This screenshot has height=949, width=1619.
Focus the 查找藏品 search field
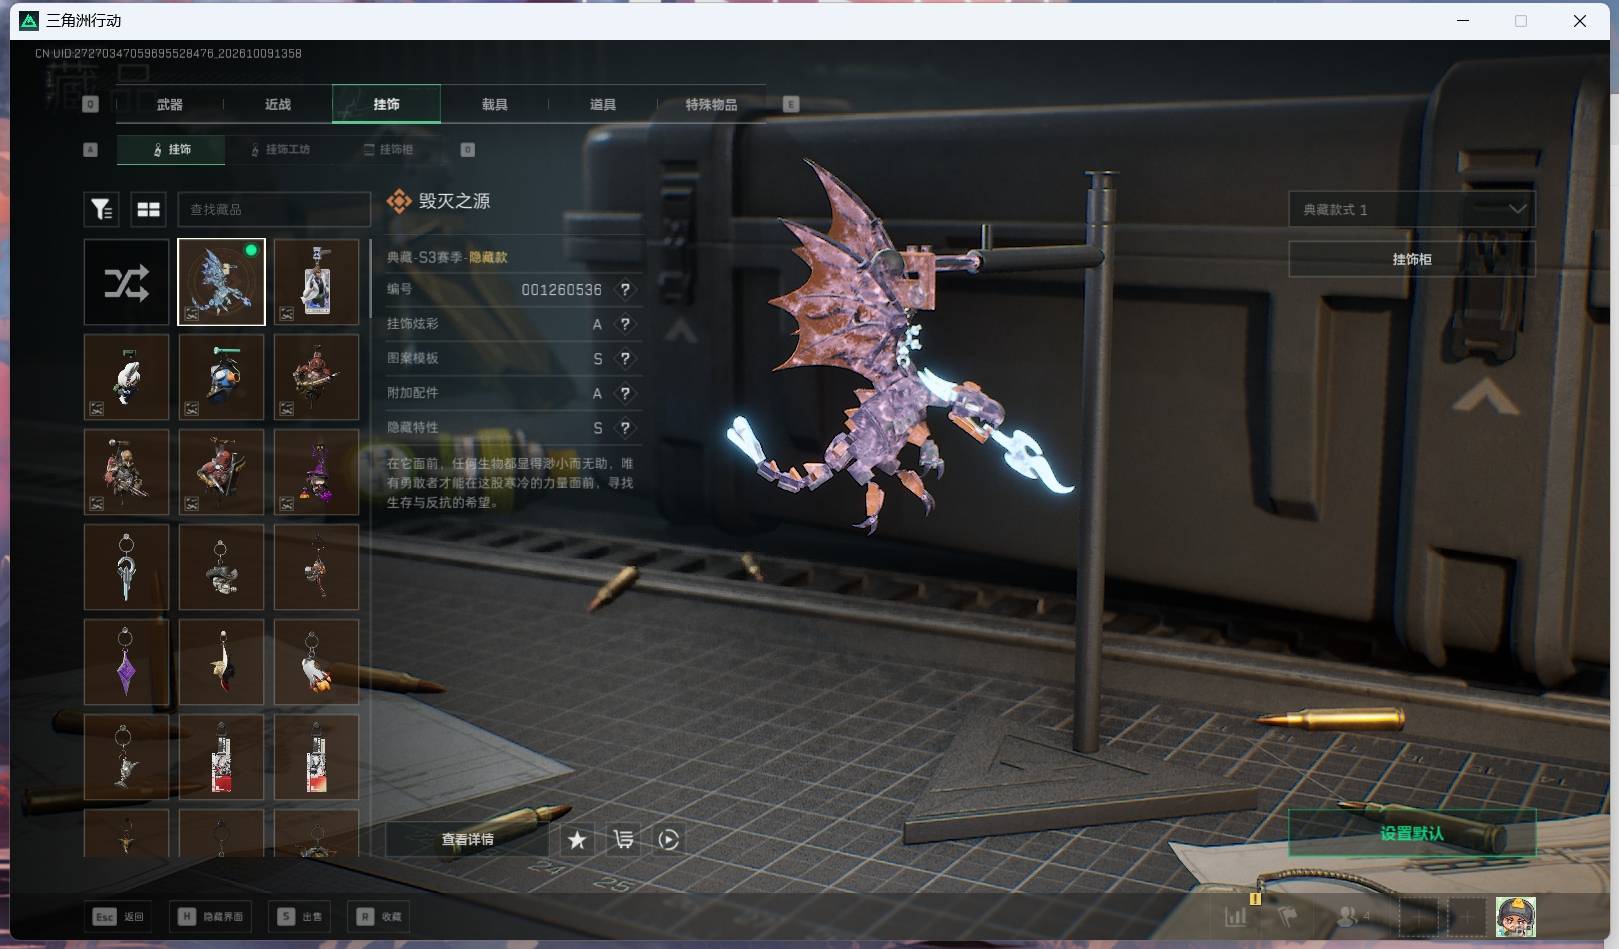[x=274, y=209]
